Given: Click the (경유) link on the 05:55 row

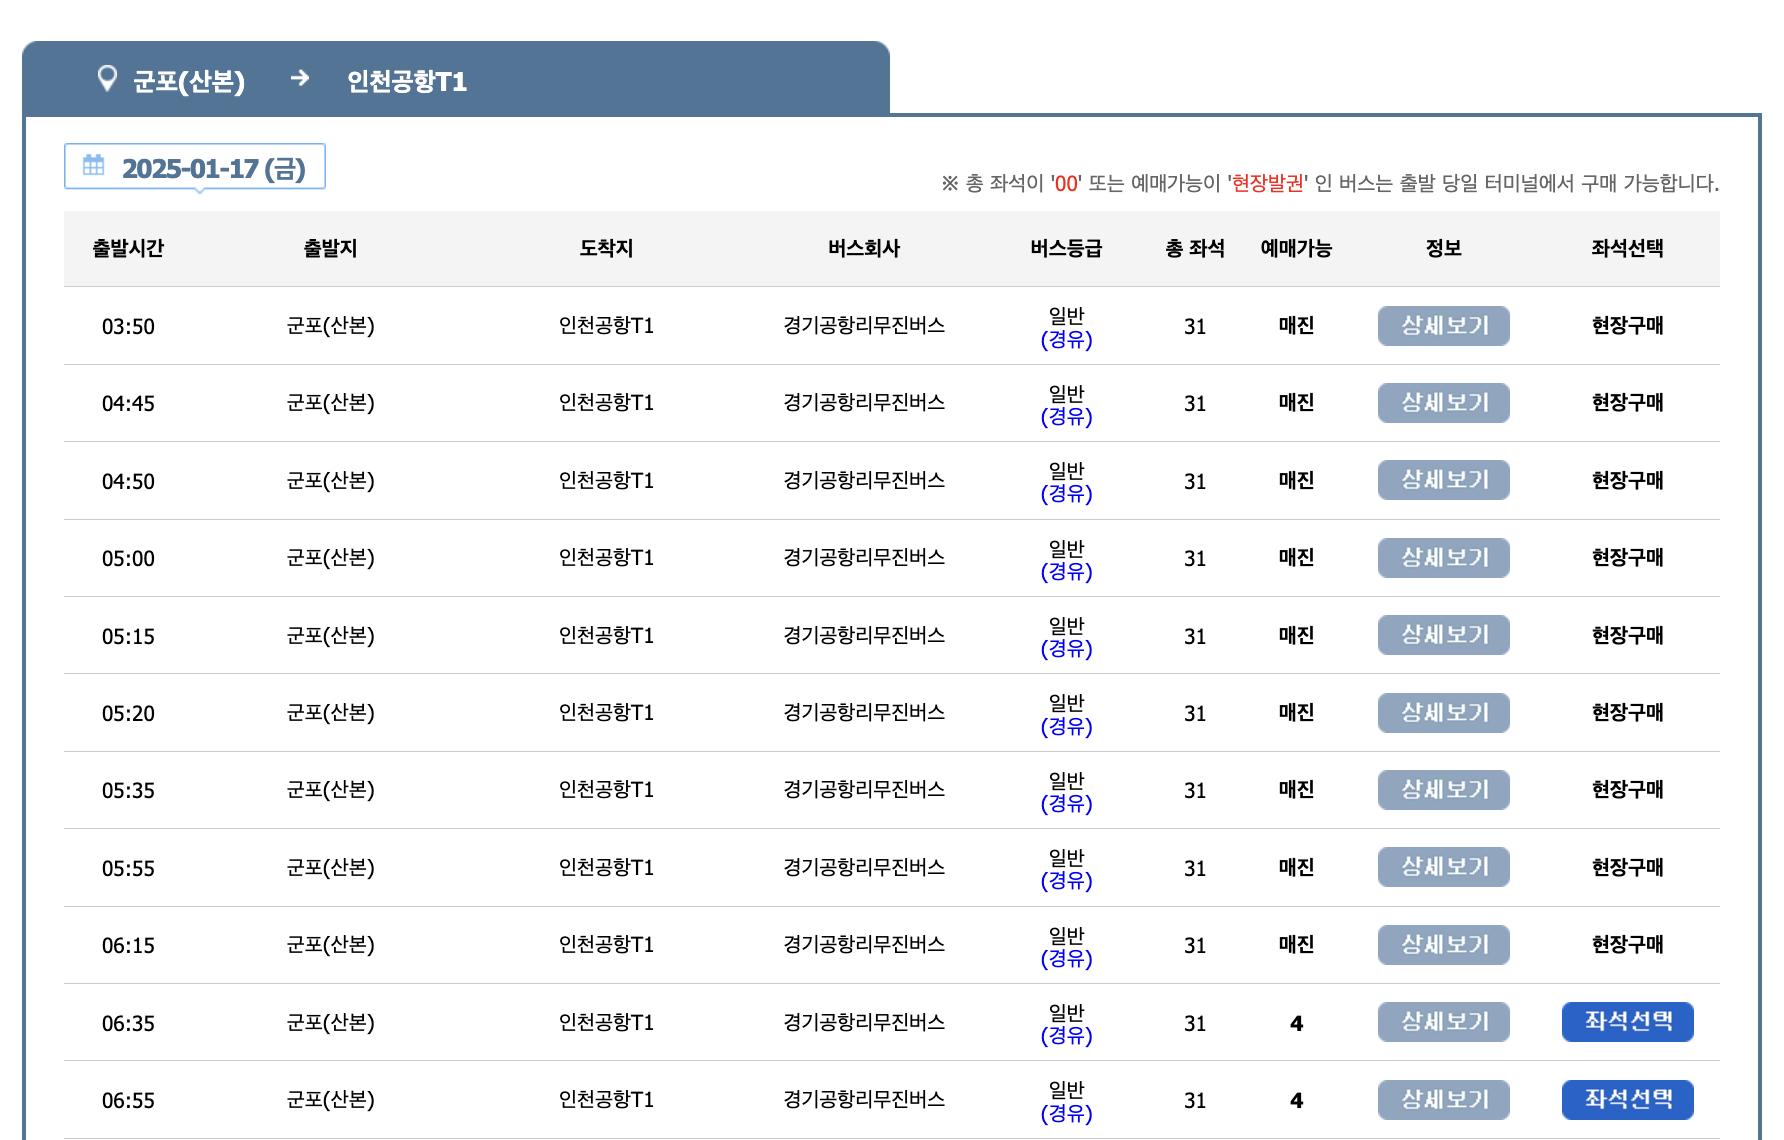Looking at the screenshot, I should pos(1068,881).
